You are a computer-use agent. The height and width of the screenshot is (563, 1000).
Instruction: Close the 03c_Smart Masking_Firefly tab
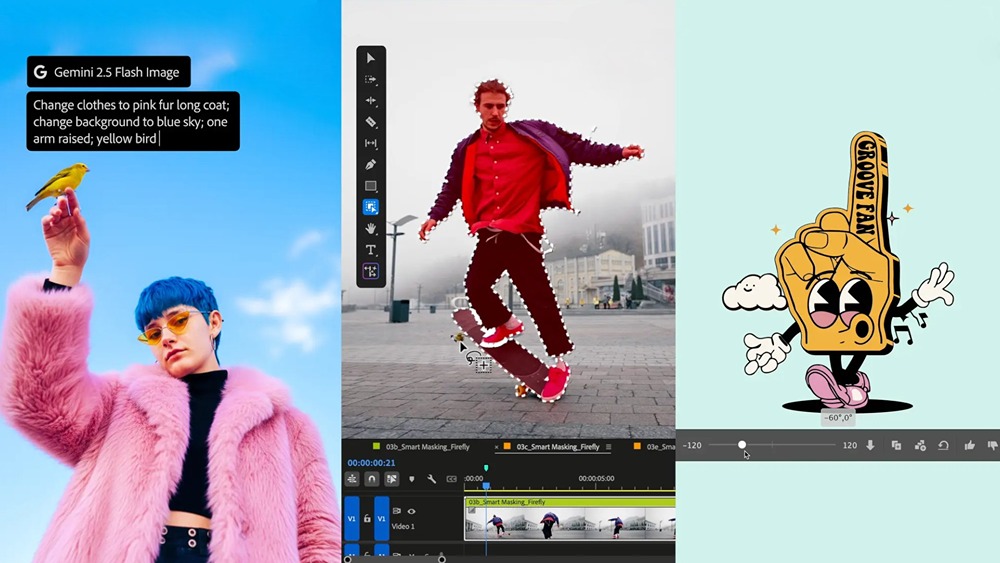[x=497, y=448]
